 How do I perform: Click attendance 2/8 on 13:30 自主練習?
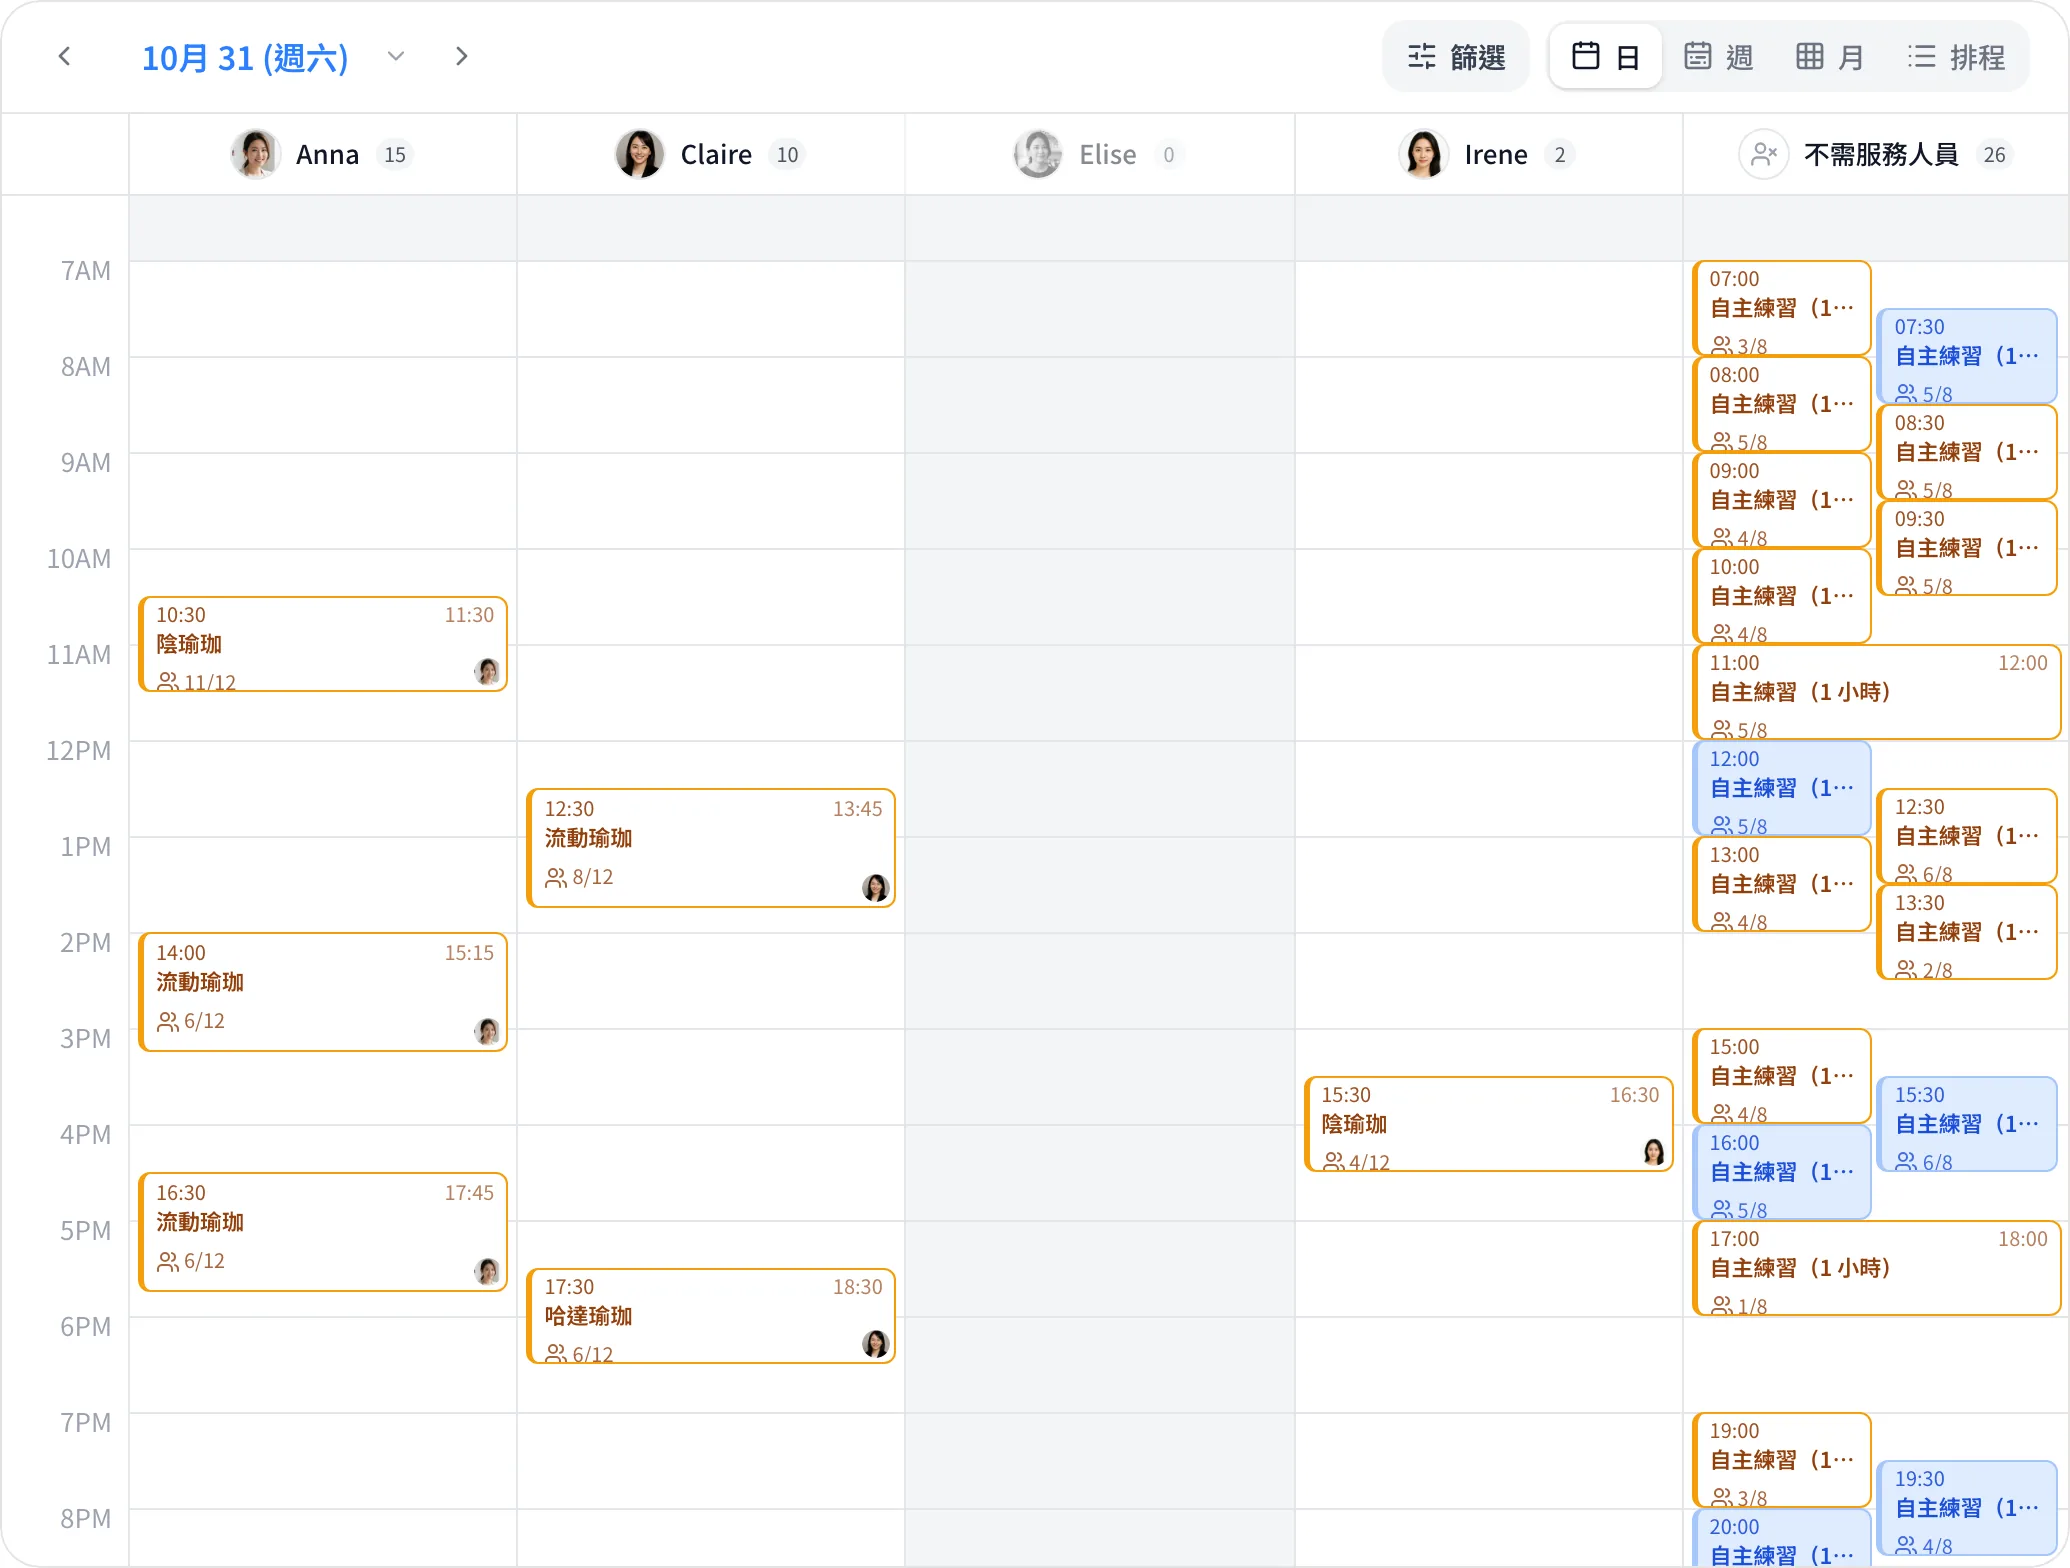1924,970
